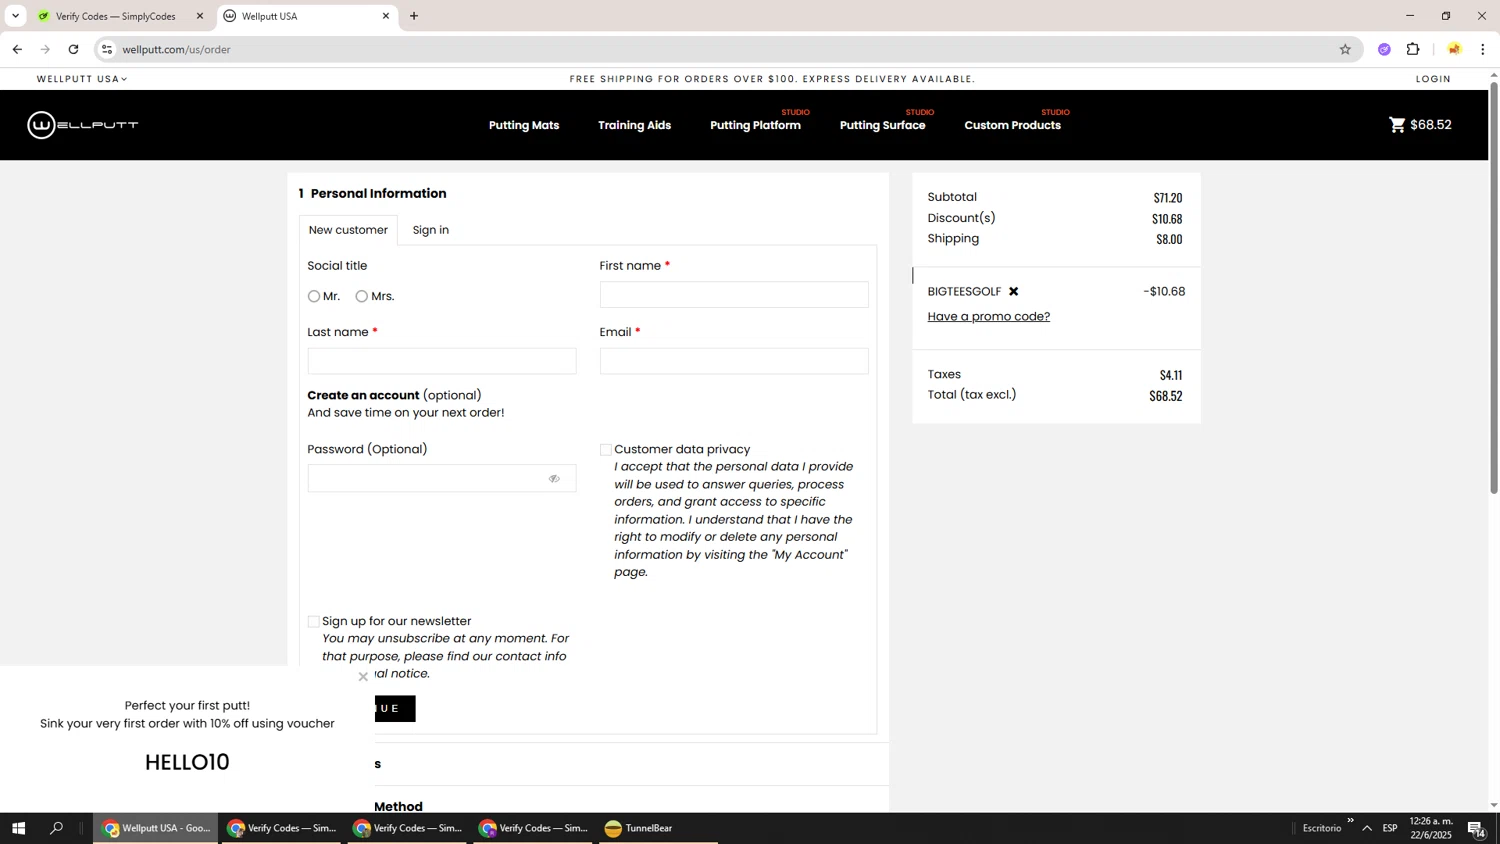View site information icon in address bar

click(107, 49)
